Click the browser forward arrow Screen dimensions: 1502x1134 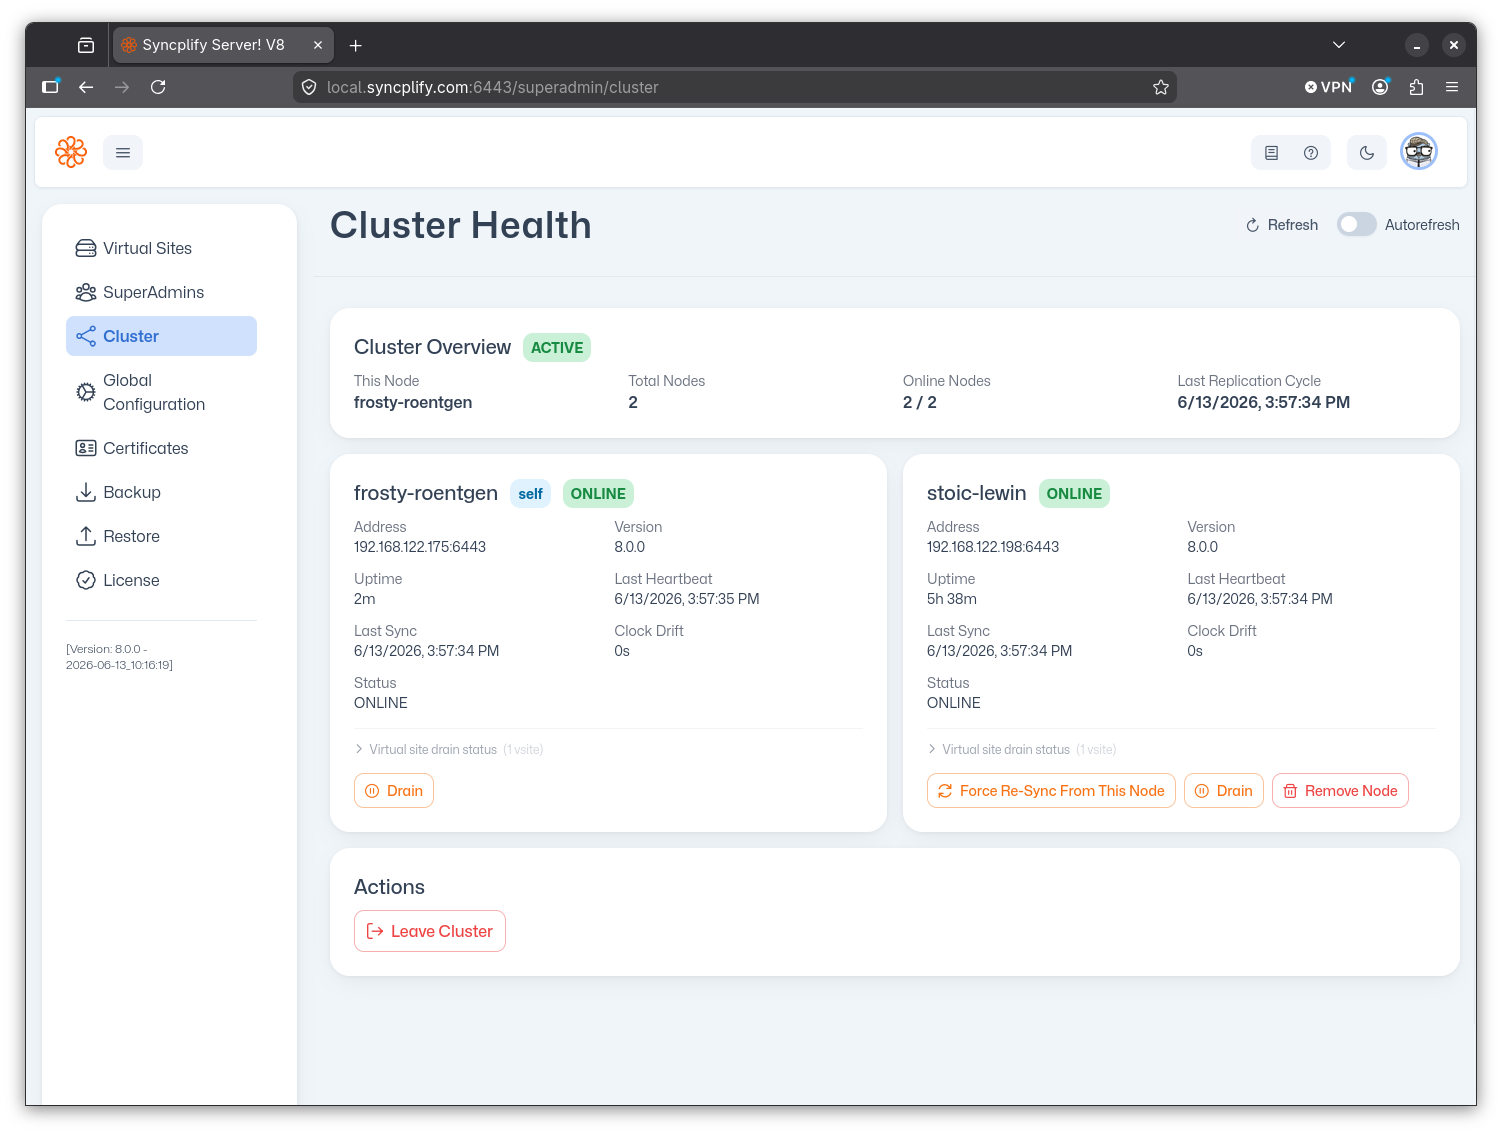coord(122,87)
